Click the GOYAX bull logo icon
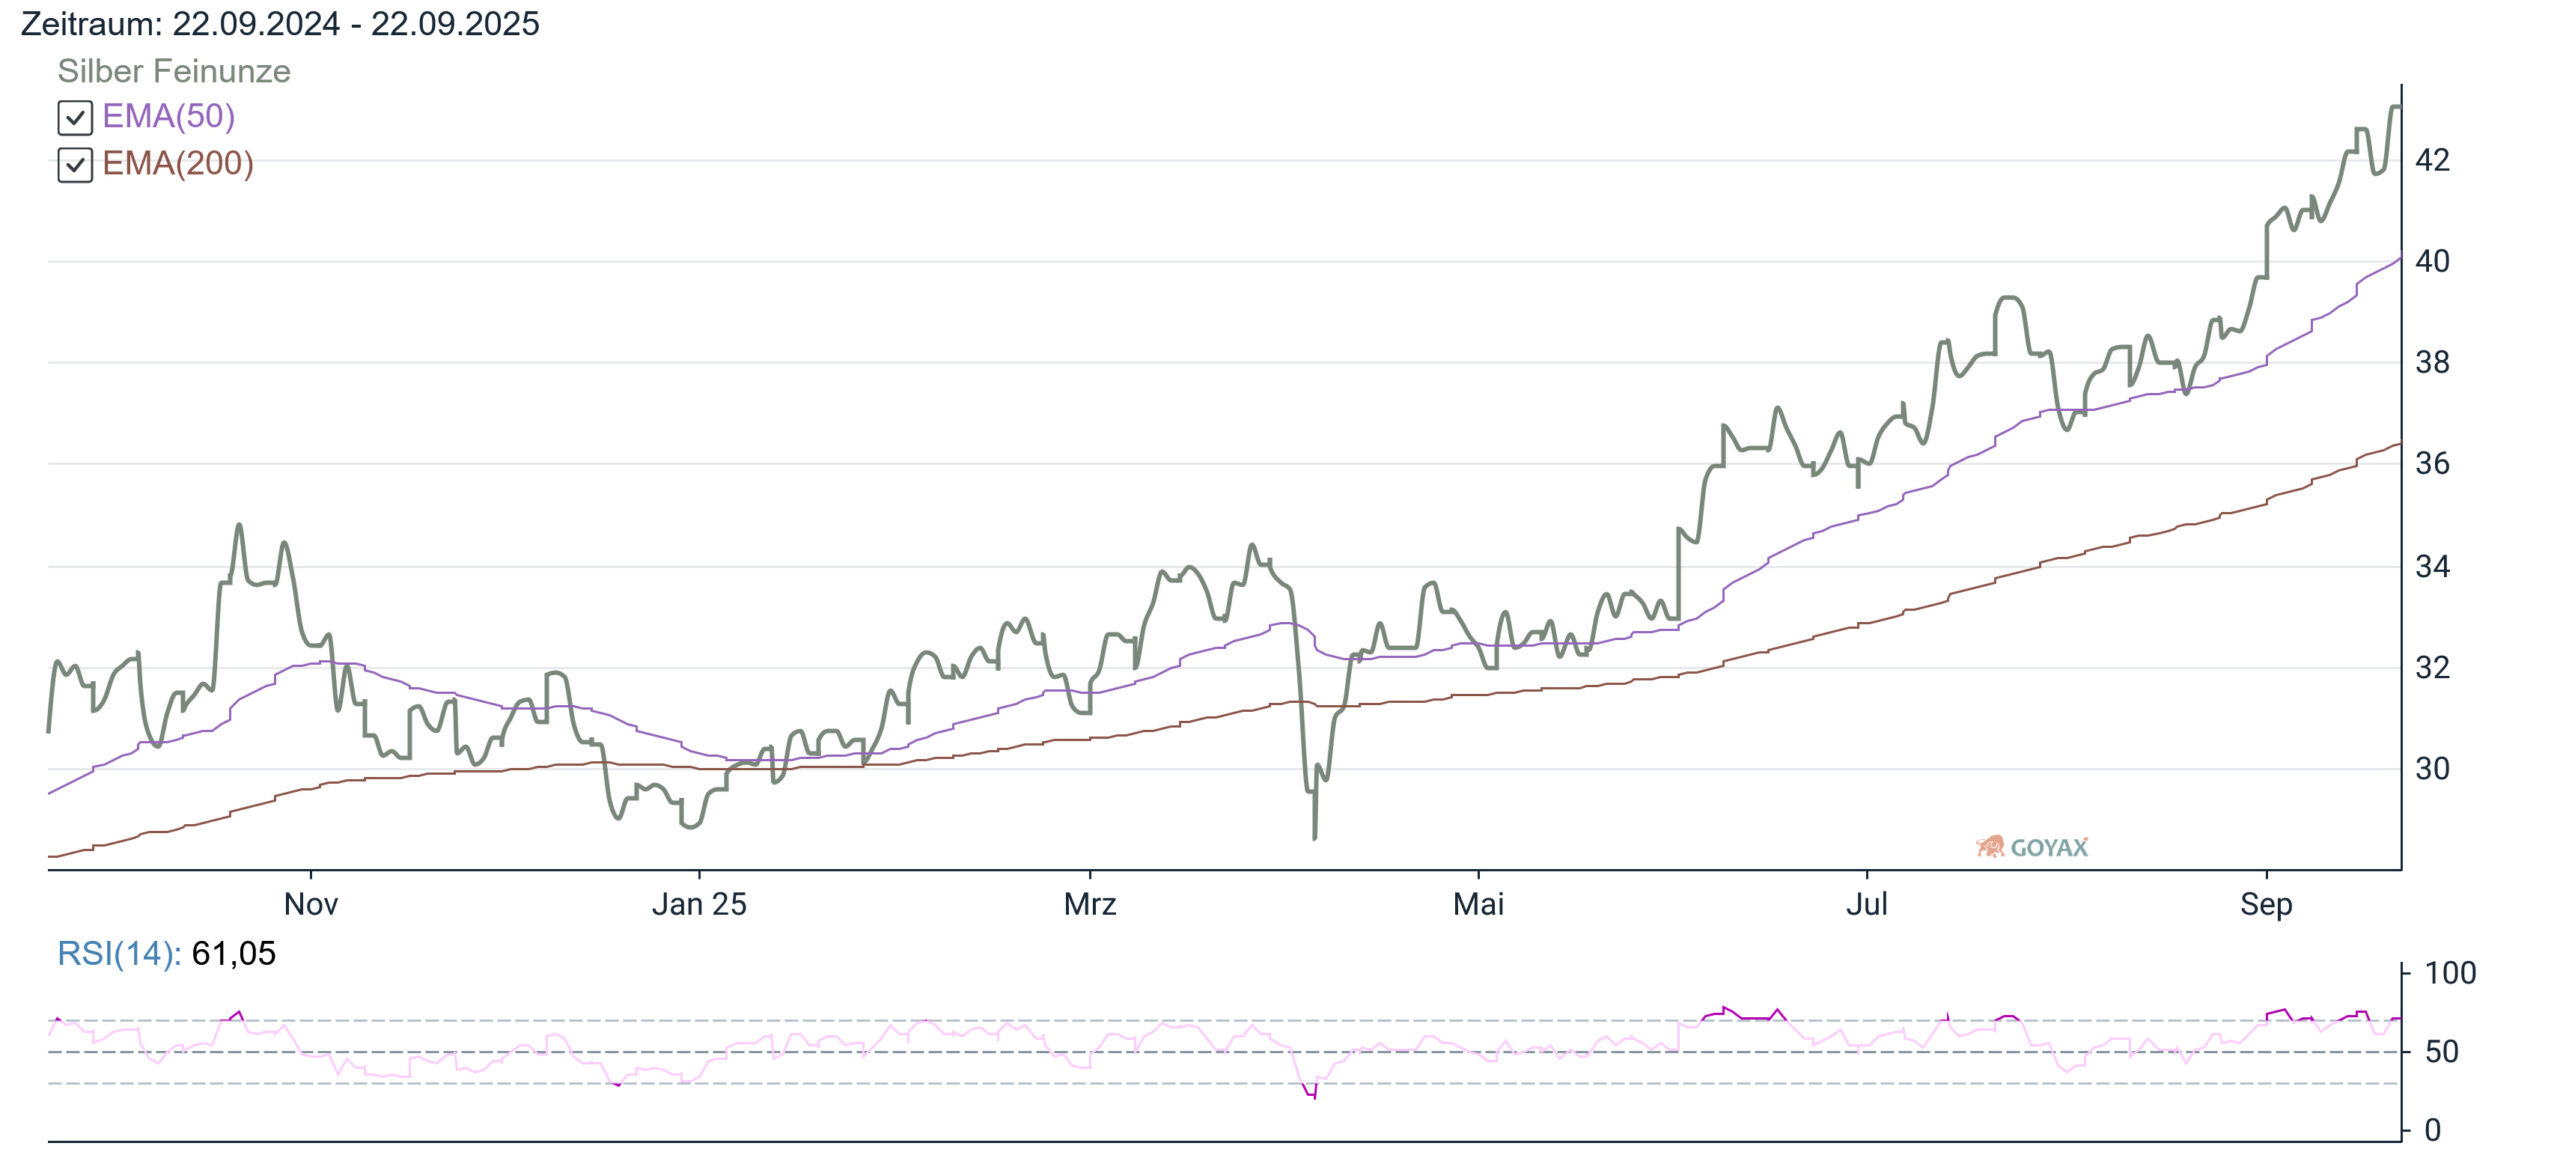This screenshot has width=2560, height=1152. coord(1990,847)
